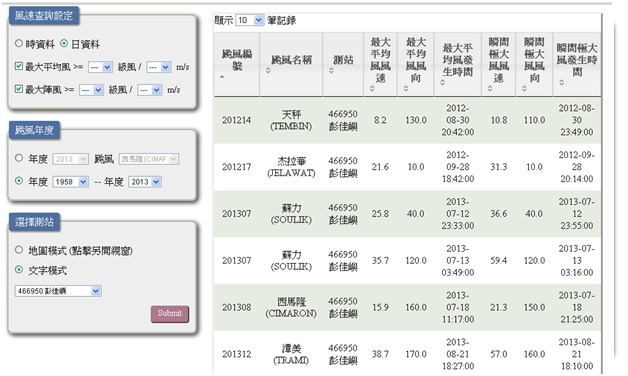This screenshot has height=376, width=628.
Task: Click wind speed value 25.8
Action: click(x=380, y=214)
